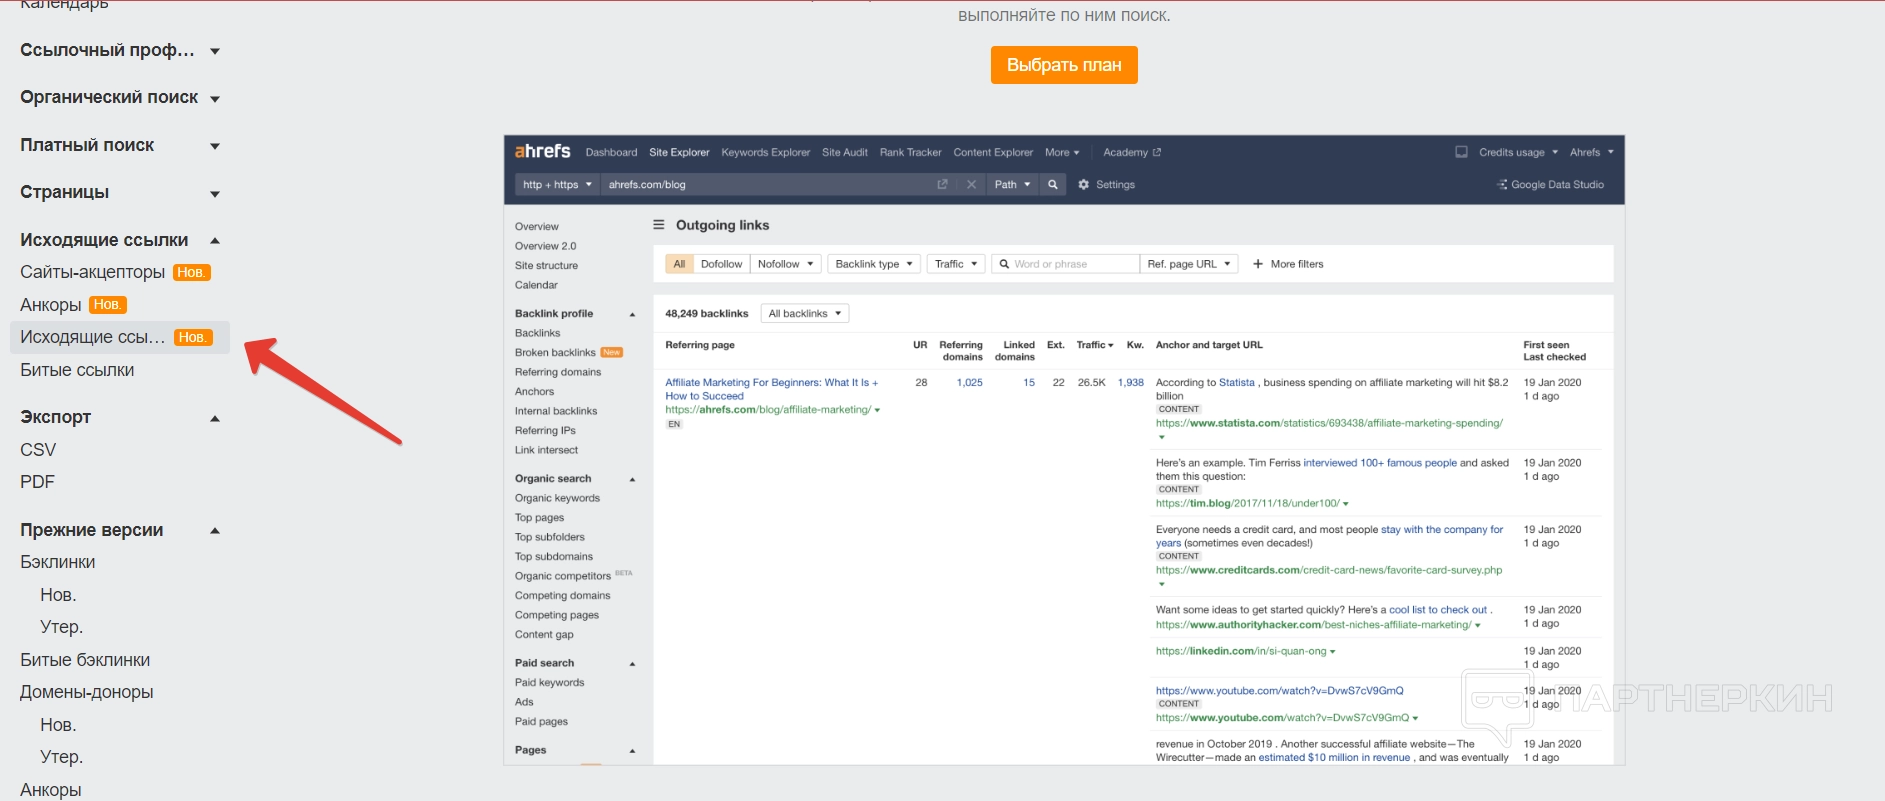The width and height of the screenshot is (1885, 801).
Task: Collapse the Экспорт section arrow
Action: tap(214, 418)
